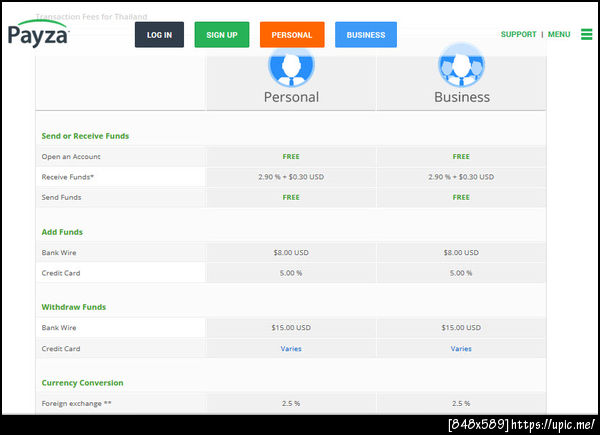This screenshot has height=435, width=600.
Task: Click Business 2.90 % + $0.30 USD value
Action: (x=461, y=177)
